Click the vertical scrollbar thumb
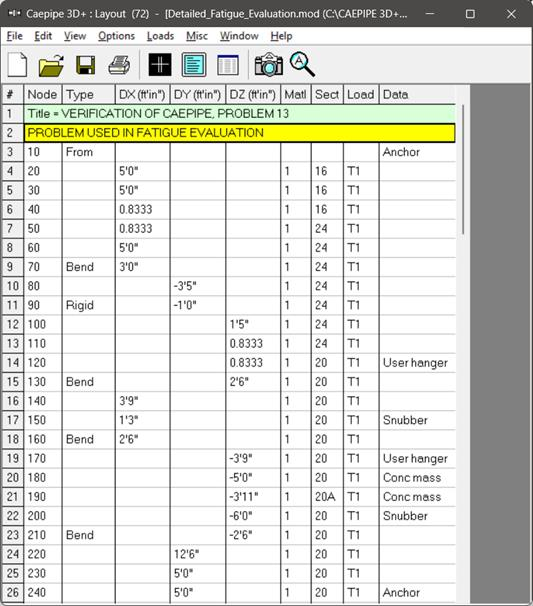Viewport: 533px width, 606px height. click(463, 169)
